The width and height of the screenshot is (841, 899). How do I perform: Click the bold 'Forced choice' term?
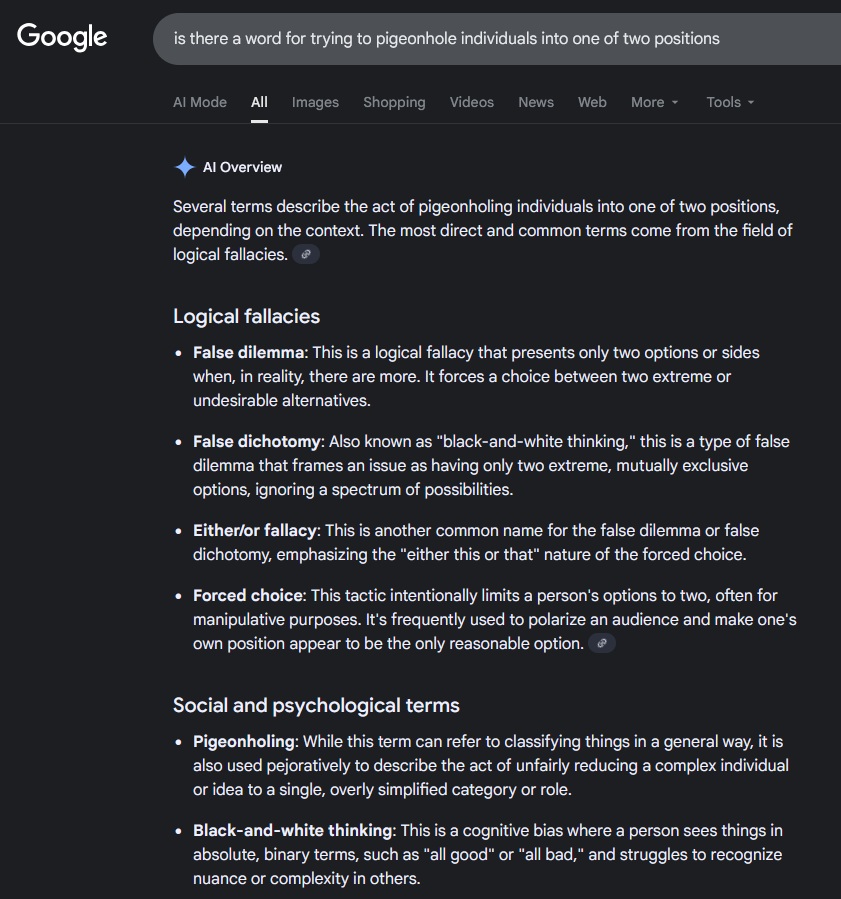pos(248,596)
